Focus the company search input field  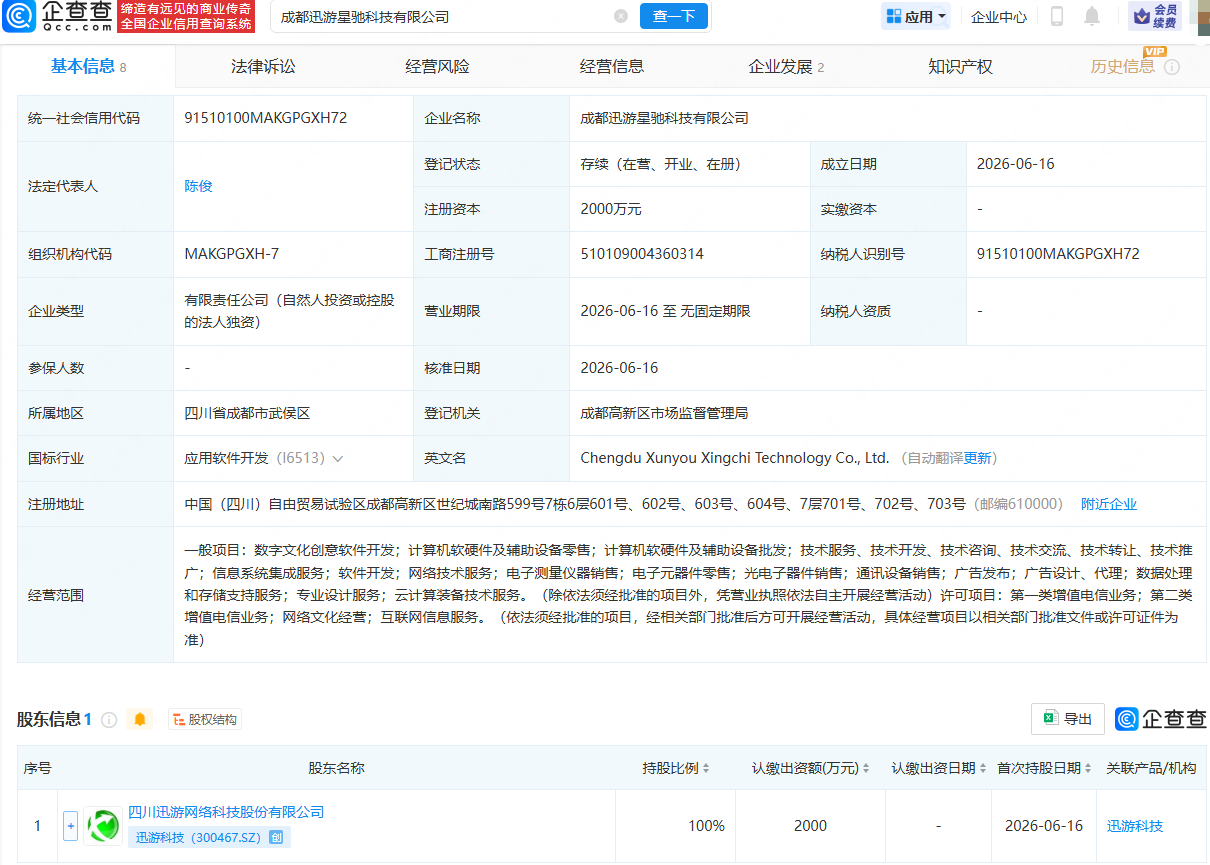(x=444, y=16)
